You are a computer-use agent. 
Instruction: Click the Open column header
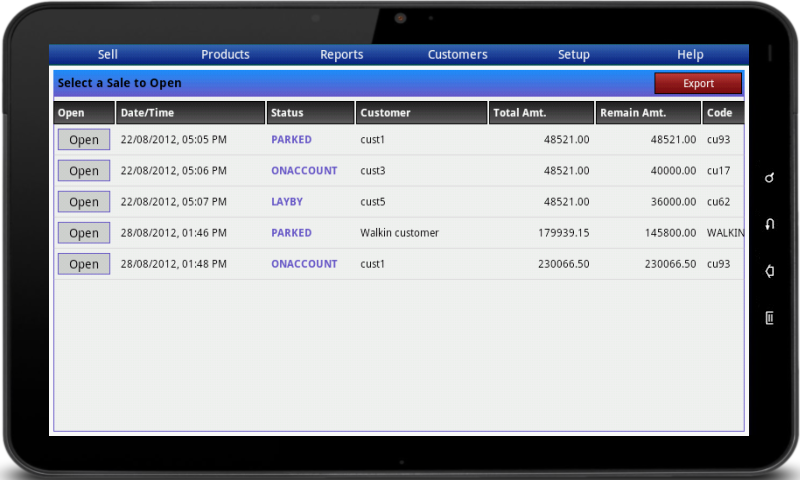coord(84,113)
